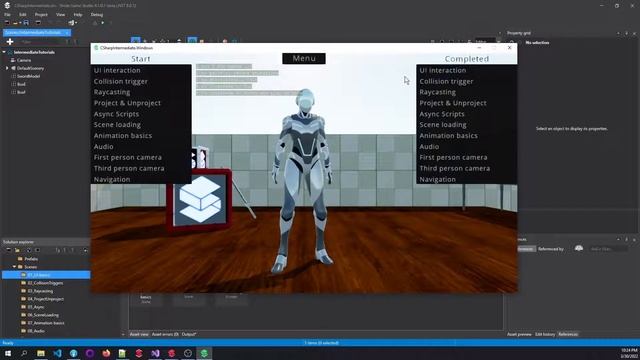Select the 07_Animation basics folder
This screenshot has width=640, height=360.
click(46, 323)
